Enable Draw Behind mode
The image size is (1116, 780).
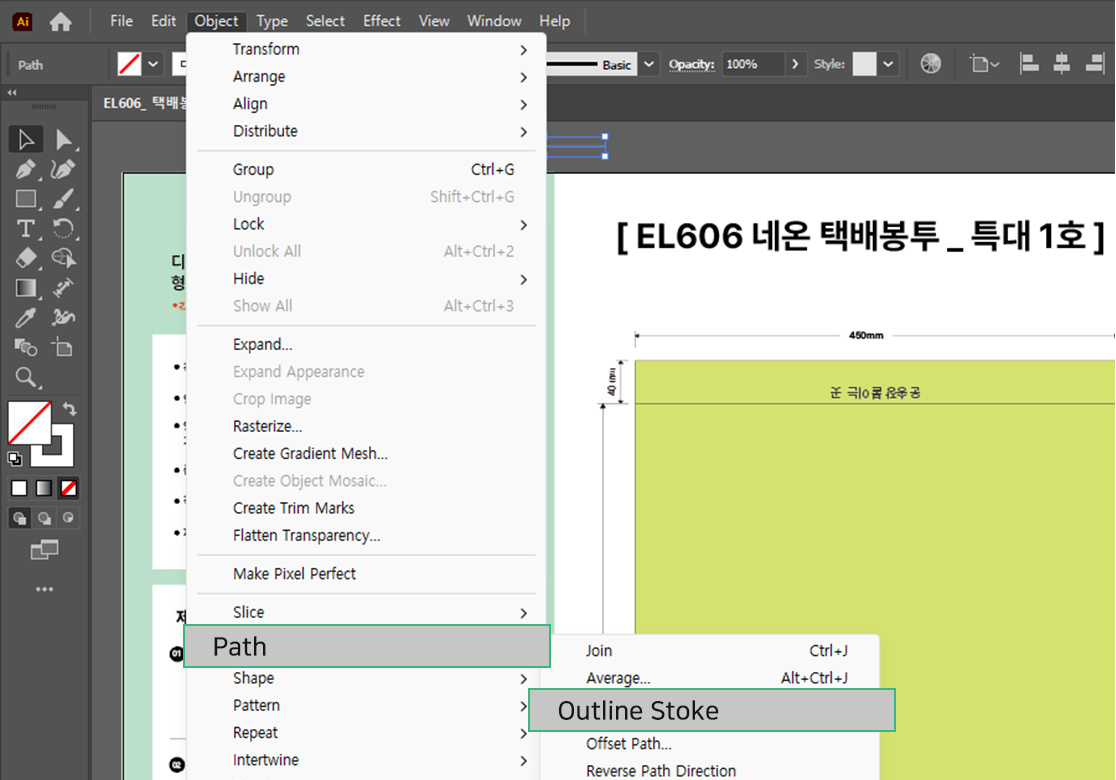coord(44,518)
